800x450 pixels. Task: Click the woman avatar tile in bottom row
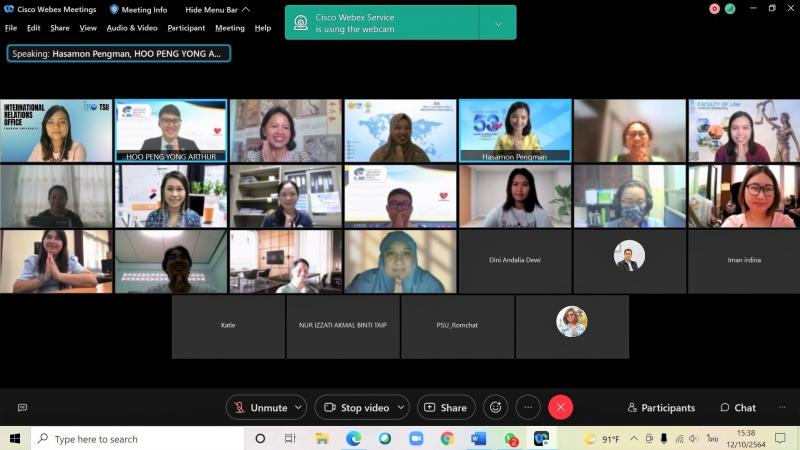tap(572, 327)
